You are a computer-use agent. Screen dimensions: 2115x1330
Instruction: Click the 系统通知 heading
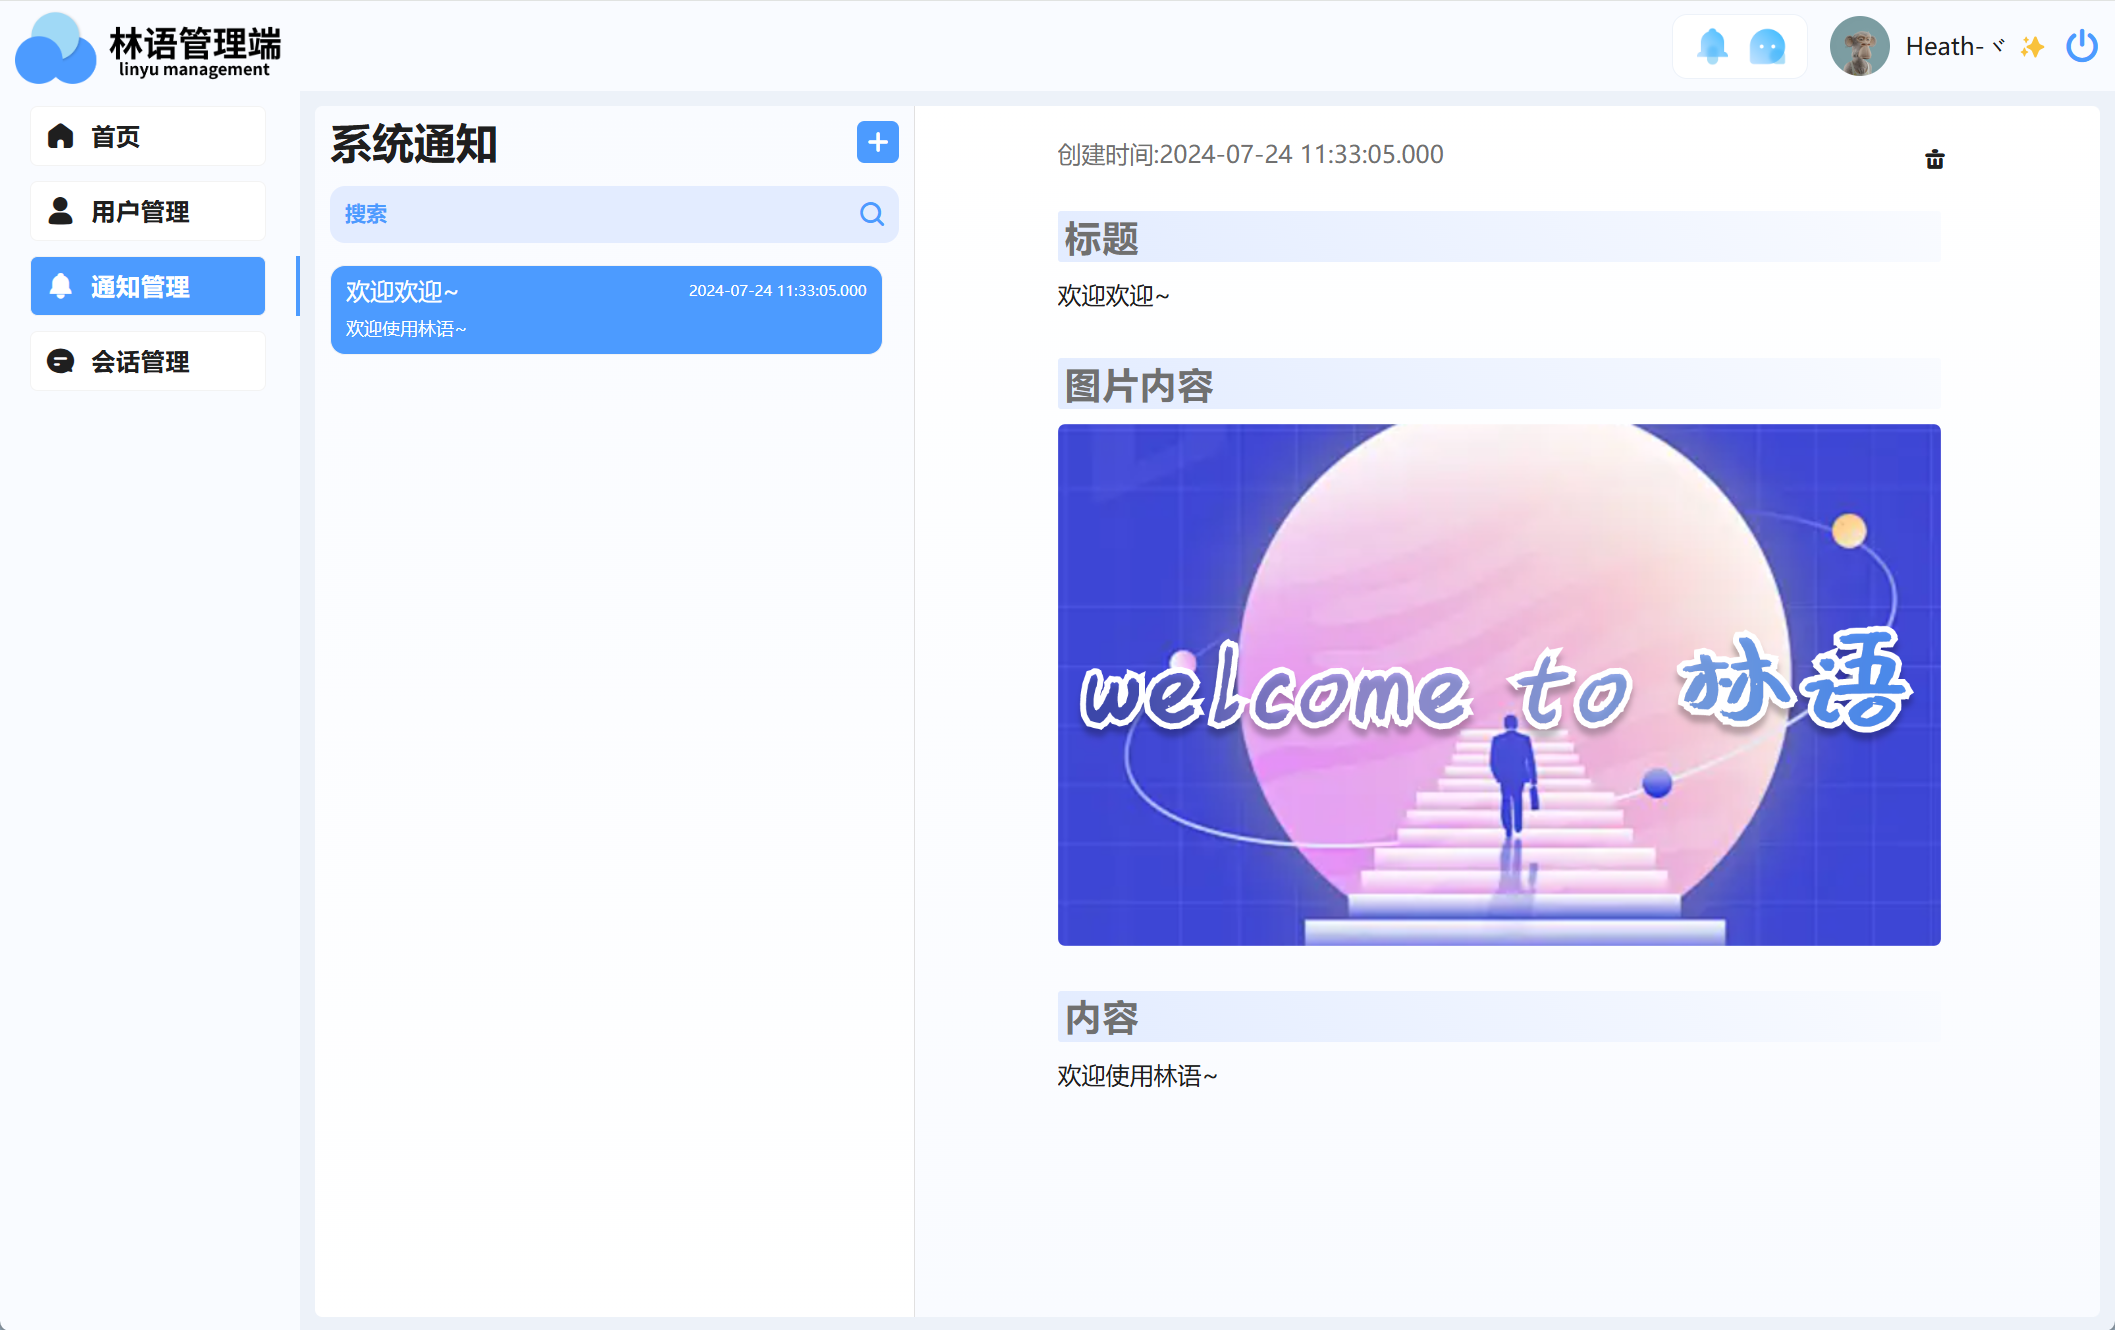[x=414, y=144]
